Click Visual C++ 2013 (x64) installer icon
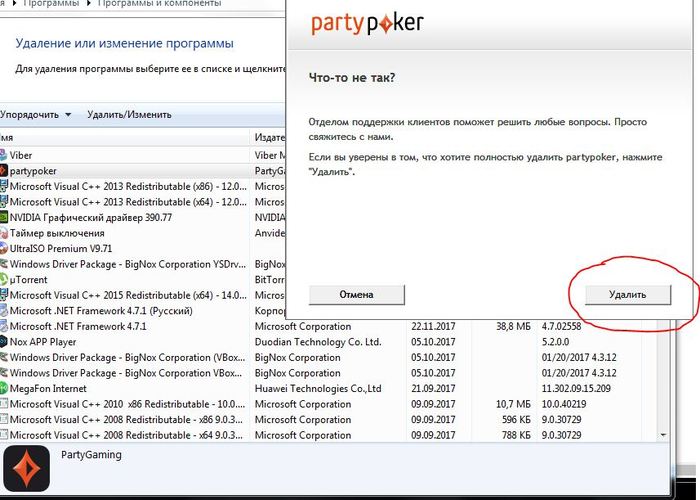 [4, 202]
